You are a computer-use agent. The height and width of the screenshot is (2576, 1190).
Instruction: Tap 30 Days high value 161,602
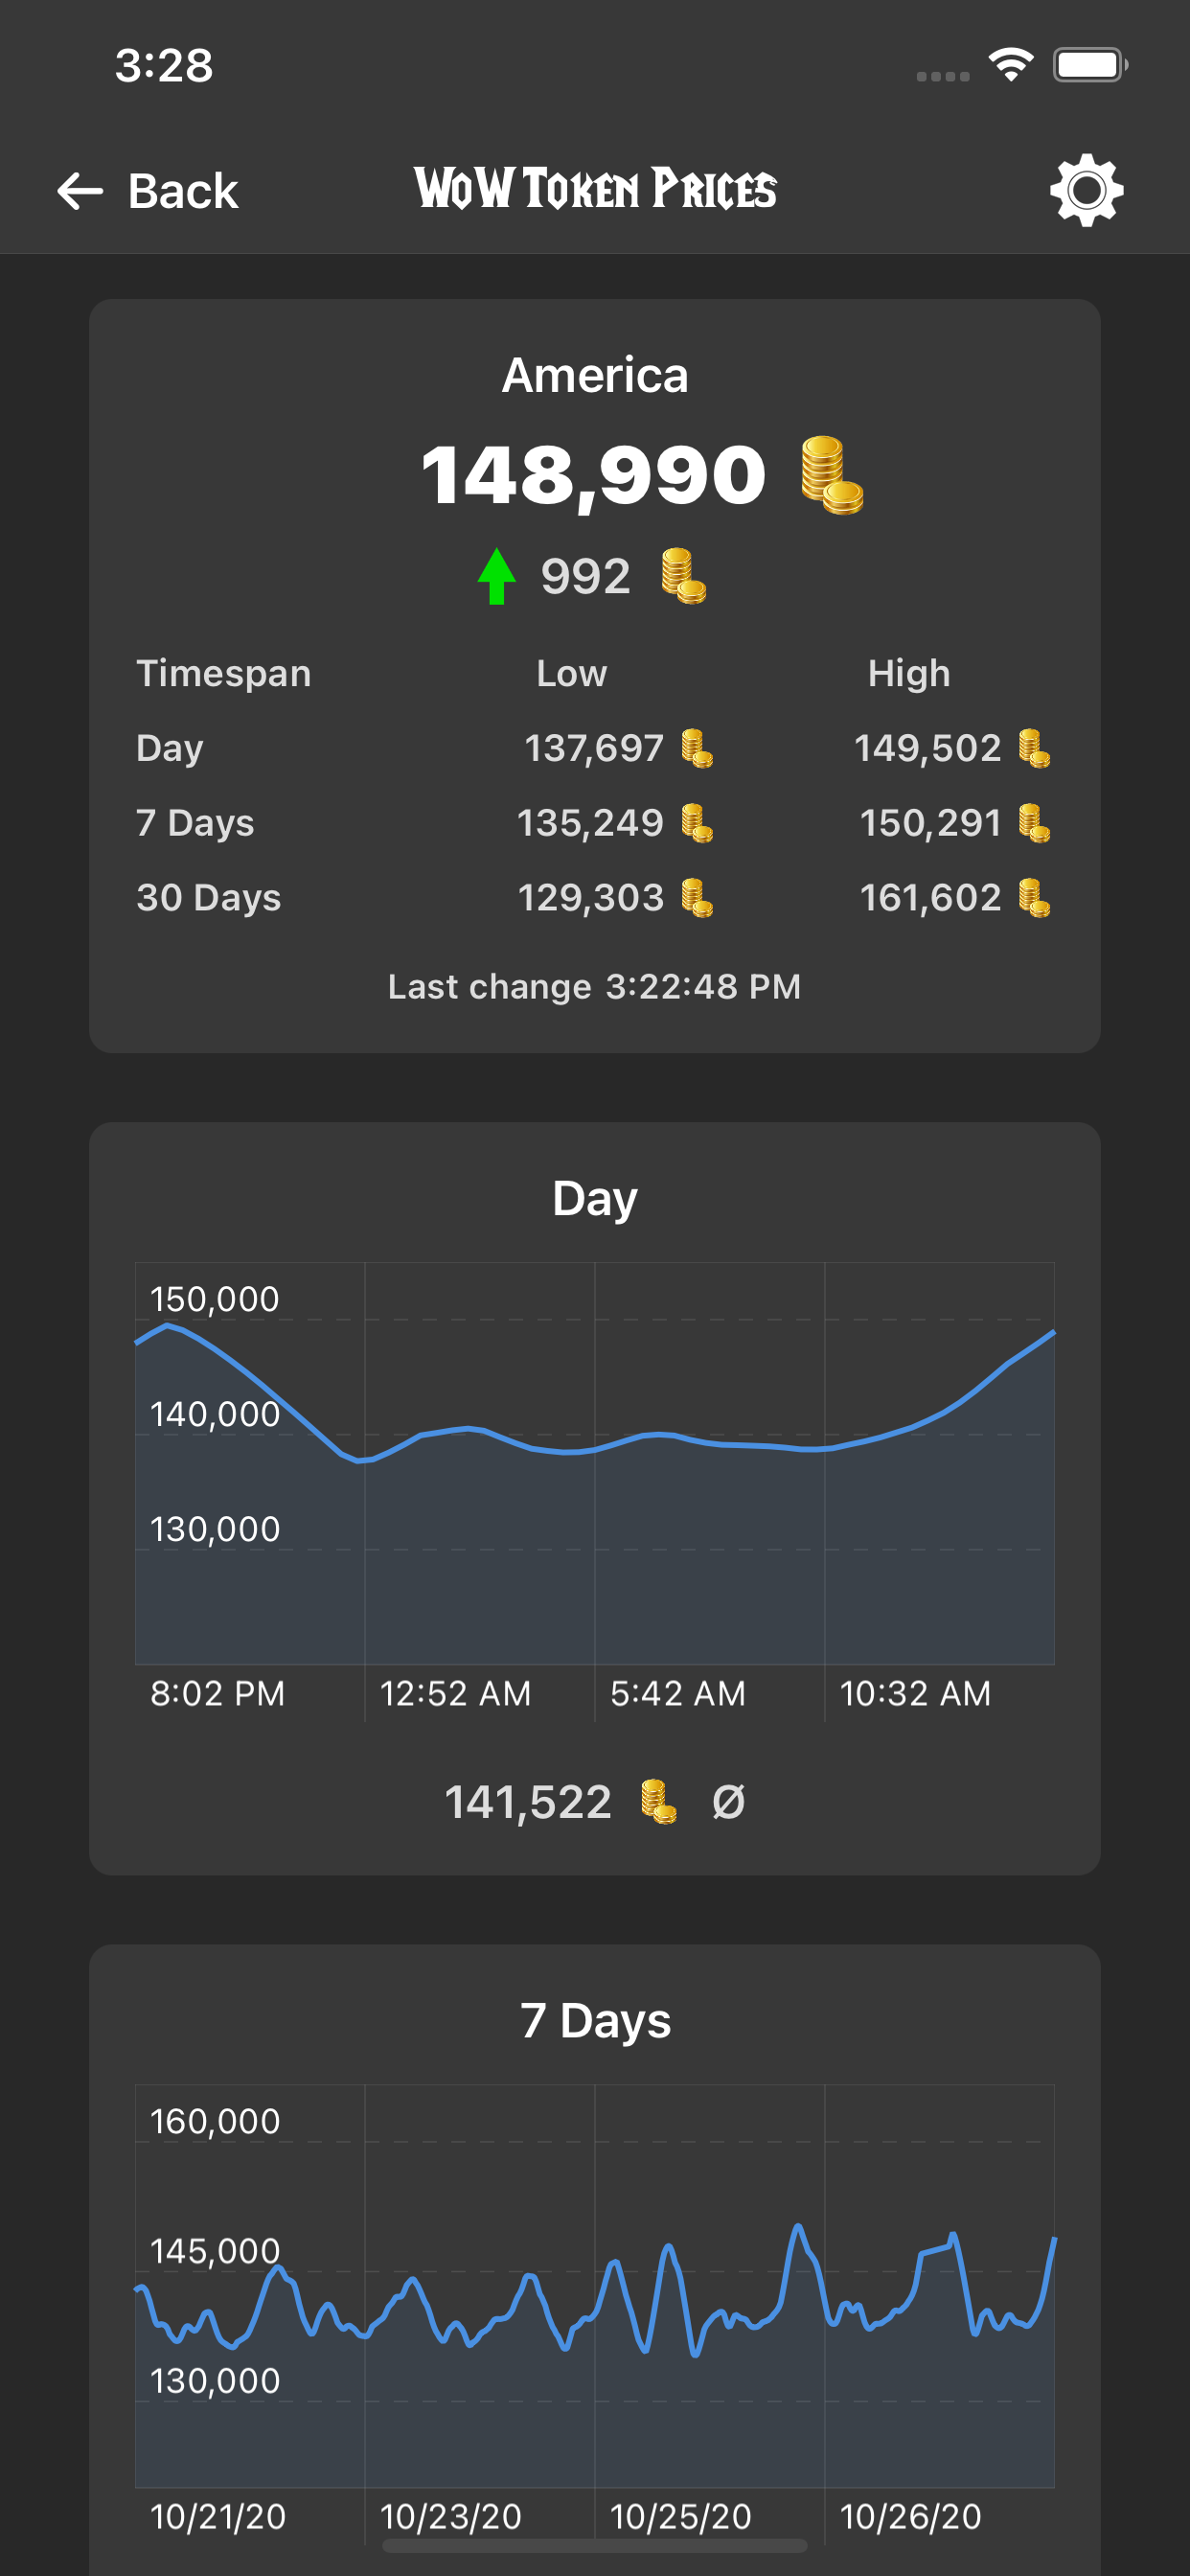pos(931,898)
